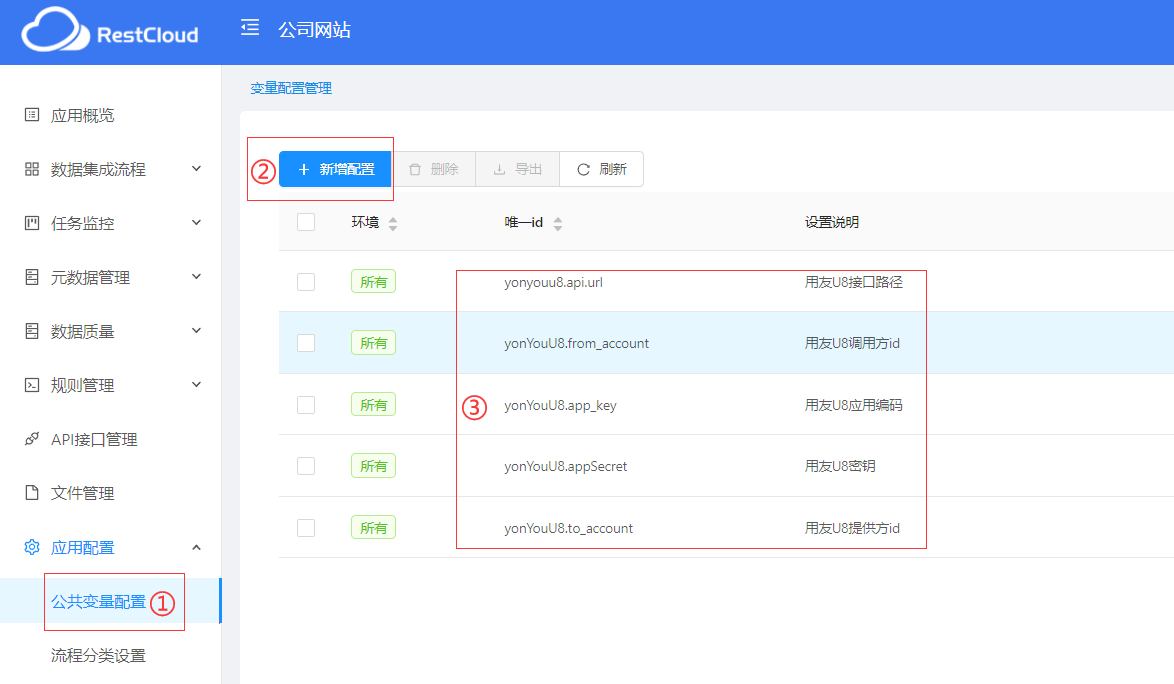Screen dimensions: 1174x684
Task: Click the 任务监控 sidebar icon
Action: pyautogui.click(x=32, y=223)
